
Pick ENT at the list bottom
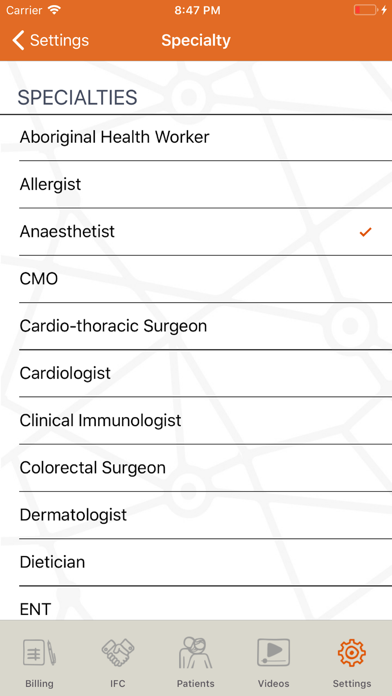[x=196, y=604]
